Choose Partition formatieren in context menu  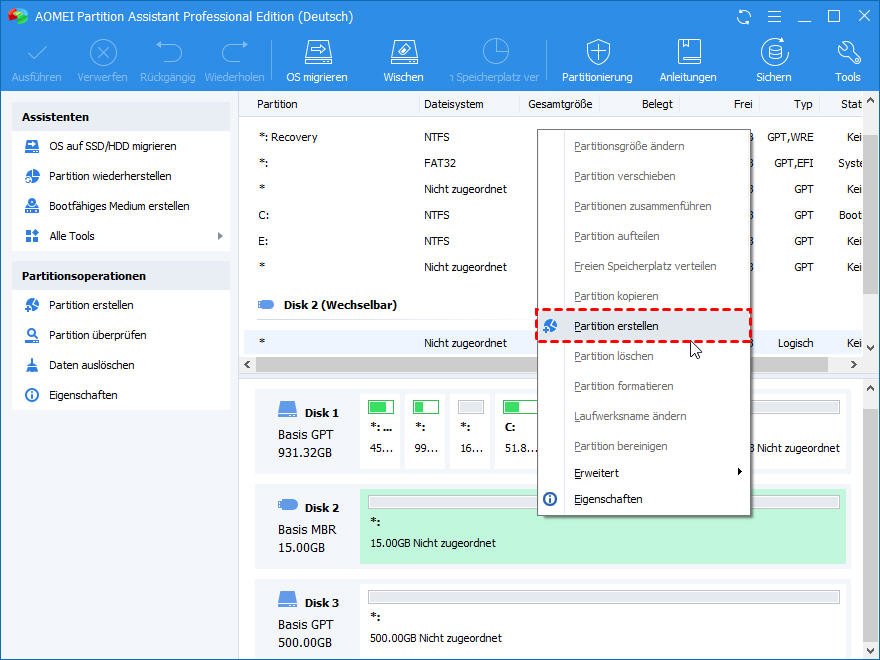644,386
